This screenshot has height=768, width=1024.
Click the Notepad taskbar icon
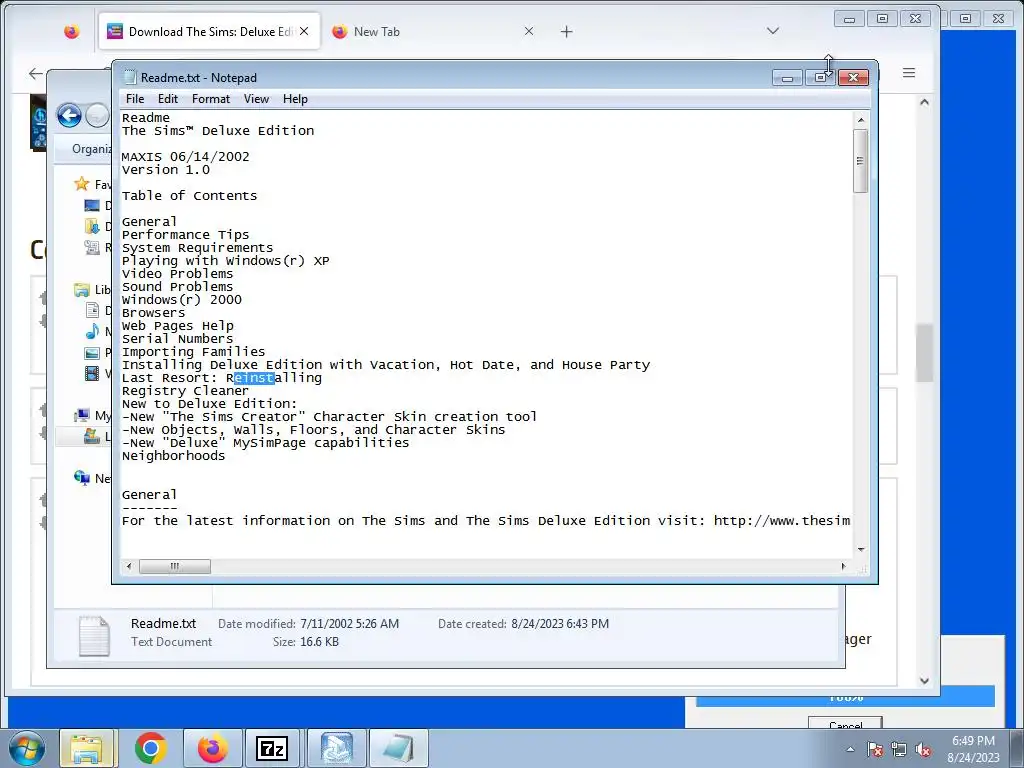pos(398,748)
